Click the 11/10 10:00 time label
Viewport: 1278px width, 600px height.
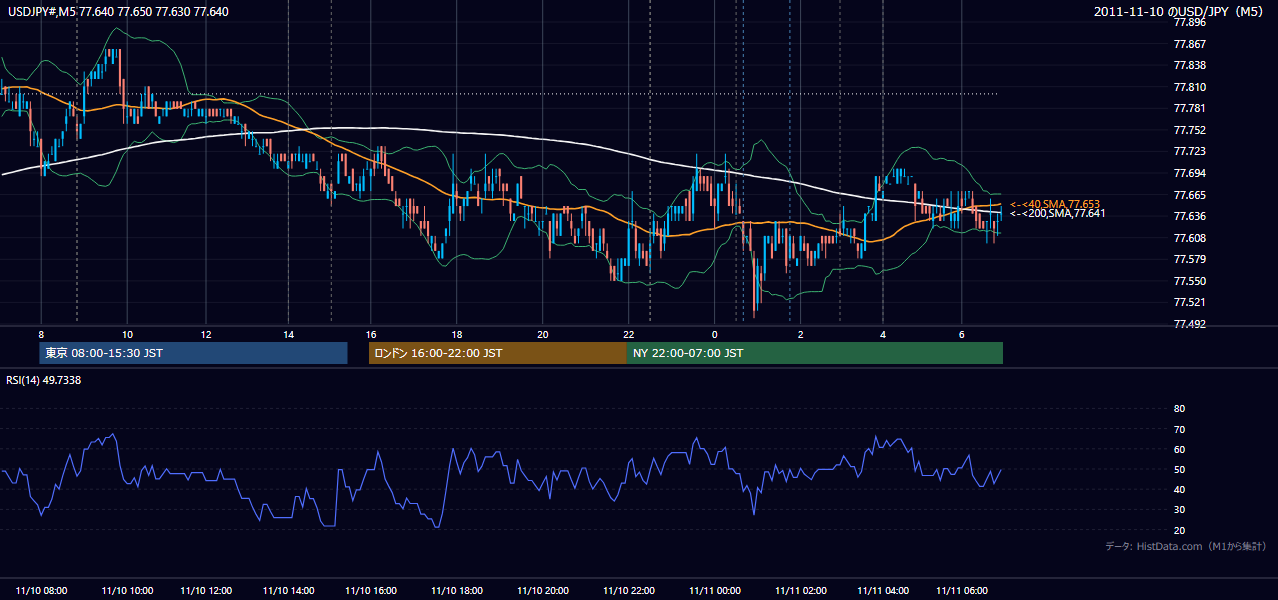pyautogui.click(x=127, y=591)
